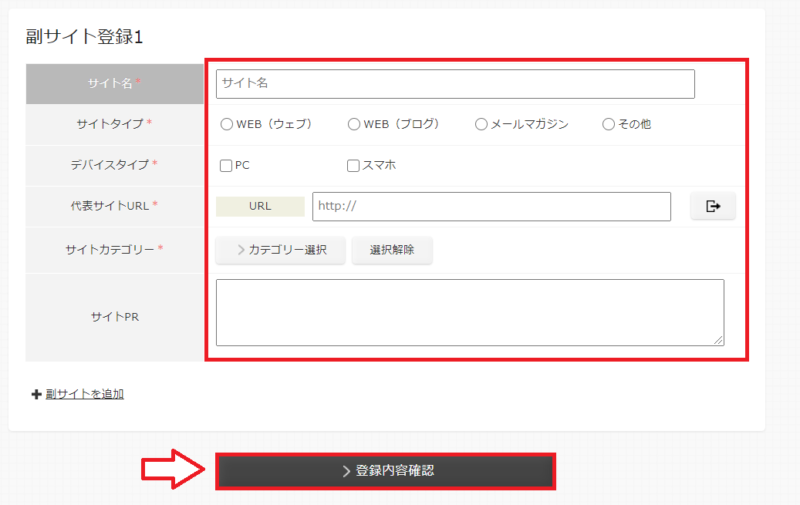The image size is (800, 505).
Task: Click the plus icon before 副サイトを追加
Action: pos(36,394)
